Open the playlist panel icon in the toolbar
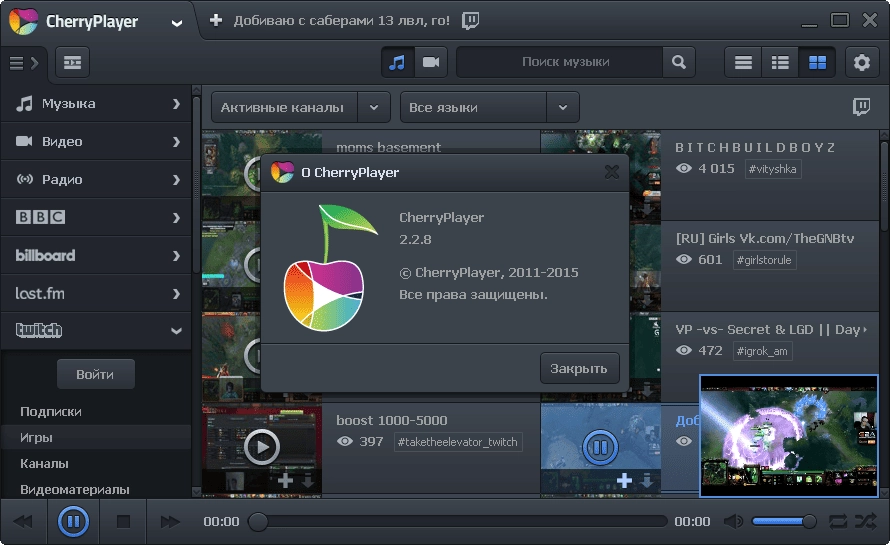The image size is (890, 545). click(72, 62)
